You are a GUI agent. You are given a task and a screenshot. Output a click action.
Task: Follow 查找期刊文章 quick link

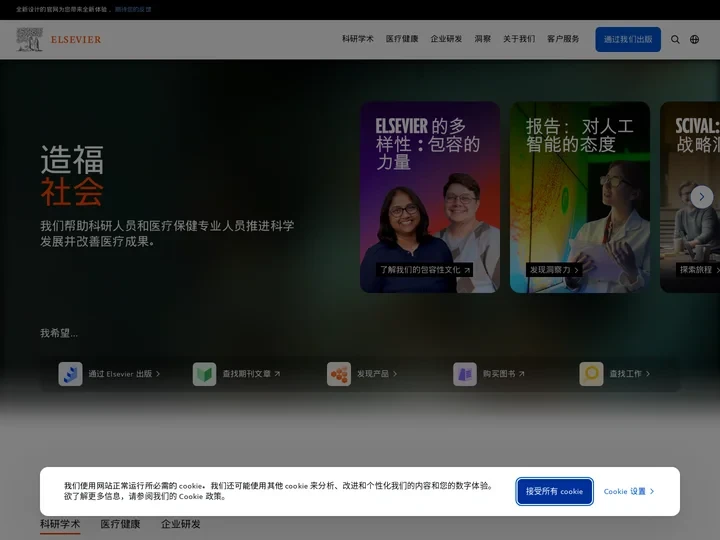coord(251,374)
